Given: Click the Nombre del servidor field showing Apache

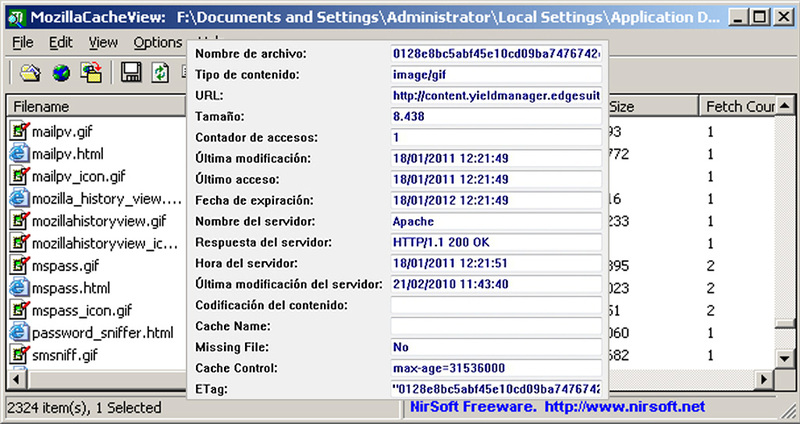Looking at the screenshot, I should point(496,221).
